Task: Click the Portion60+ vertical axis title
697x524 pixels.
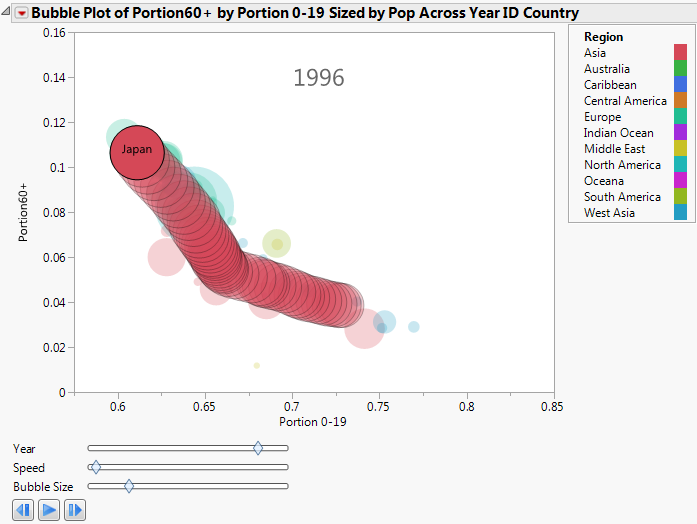Action: 24,211
